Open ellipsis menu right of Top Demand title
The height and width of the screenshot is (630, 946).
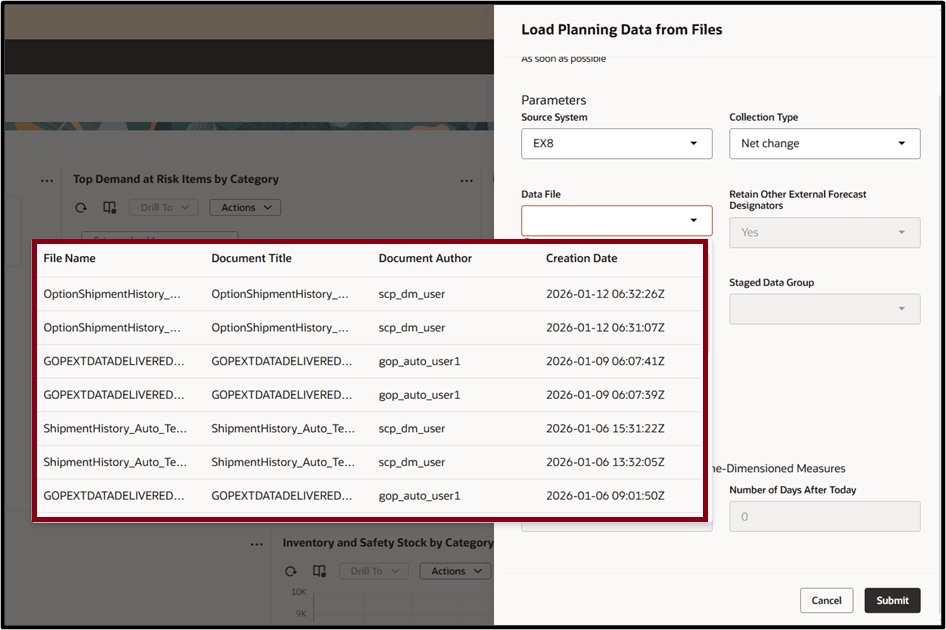click(x=466, y=180)
